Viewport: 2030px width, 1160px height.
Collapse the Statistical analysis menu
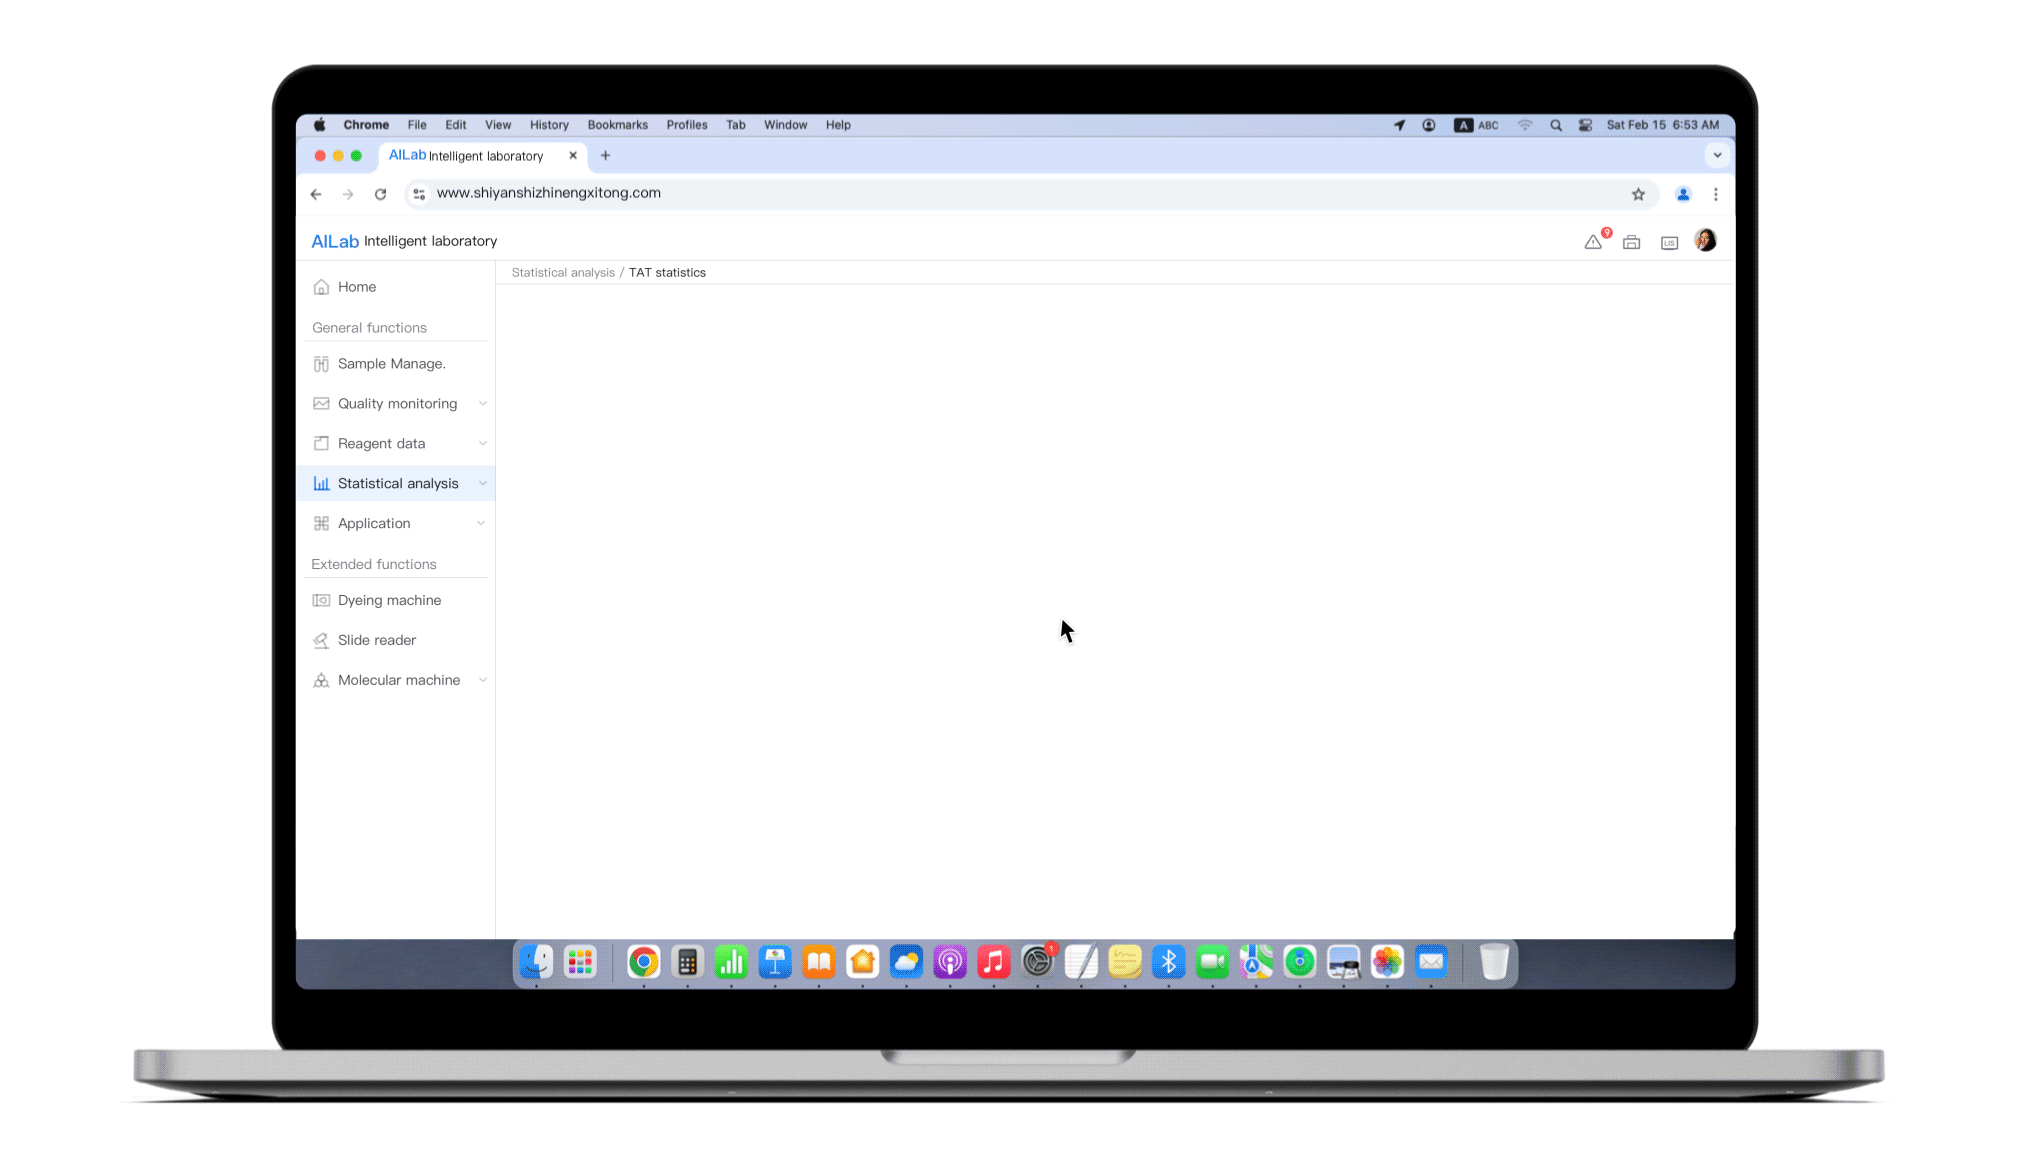[x=483, y=484]
